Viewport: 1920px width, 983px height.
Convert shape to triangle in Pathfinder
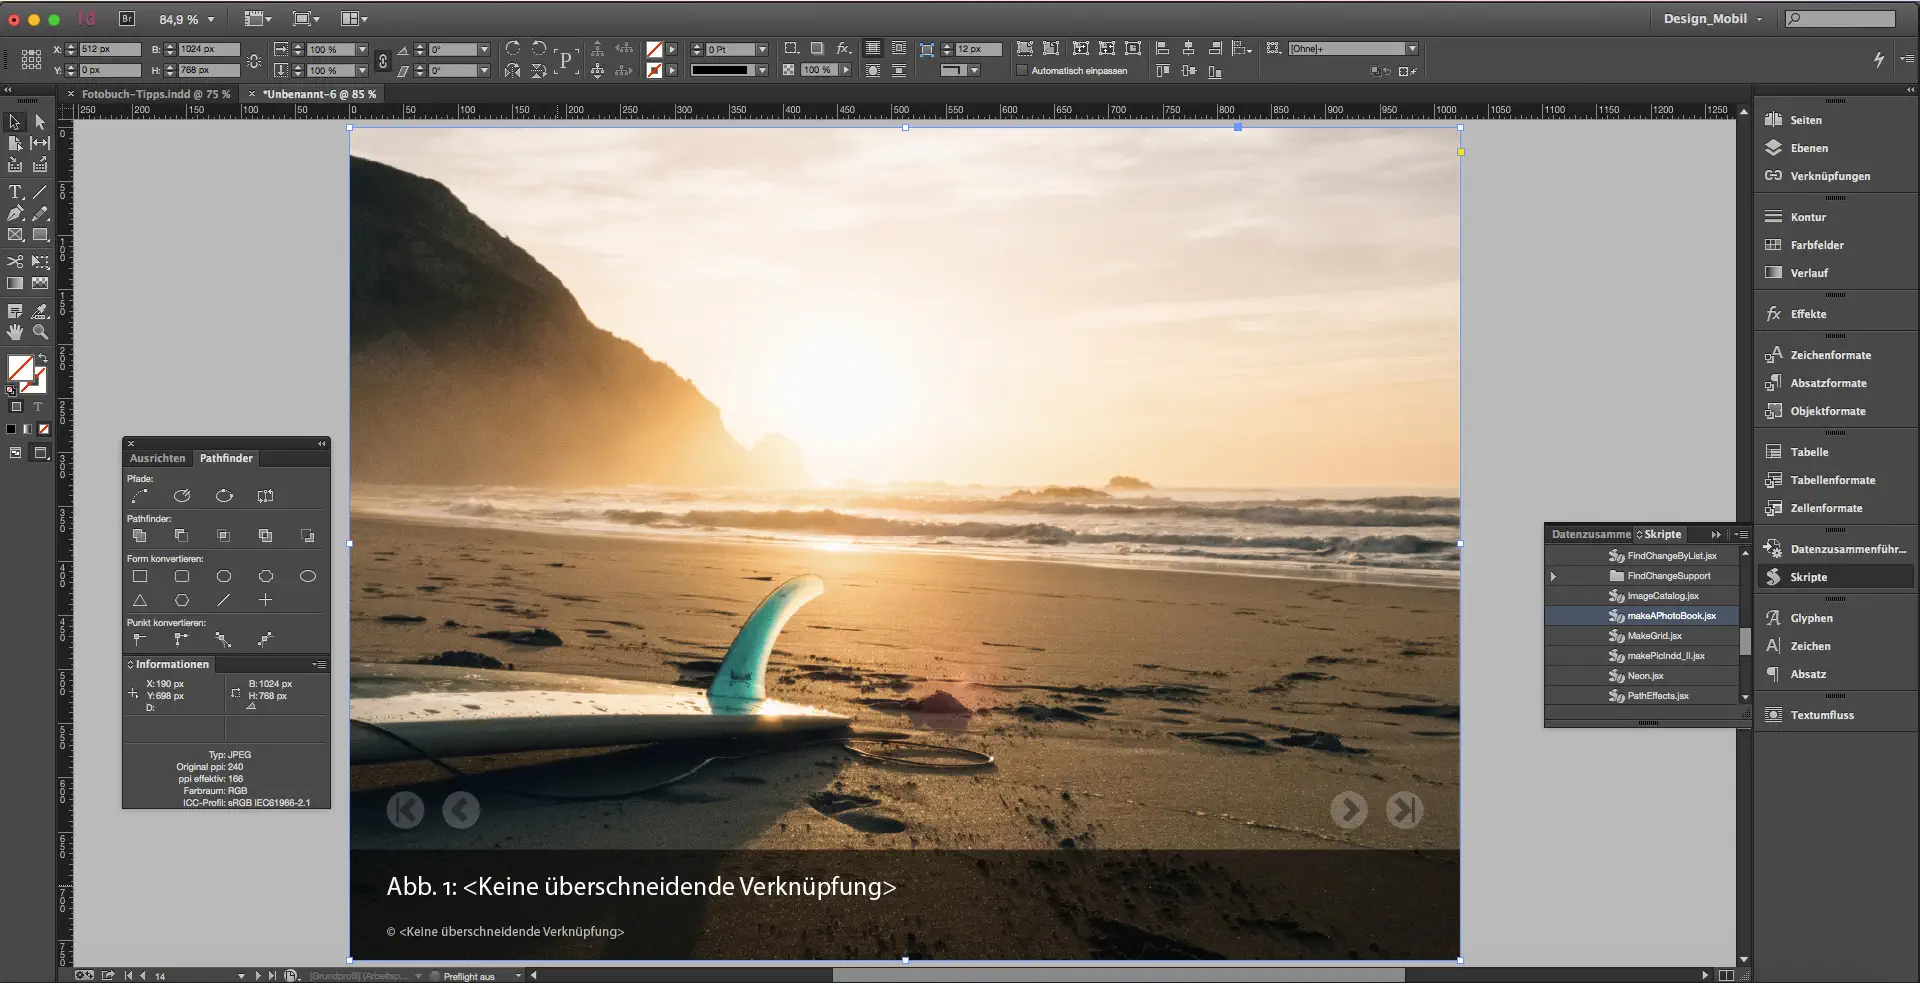pos(140,600)
